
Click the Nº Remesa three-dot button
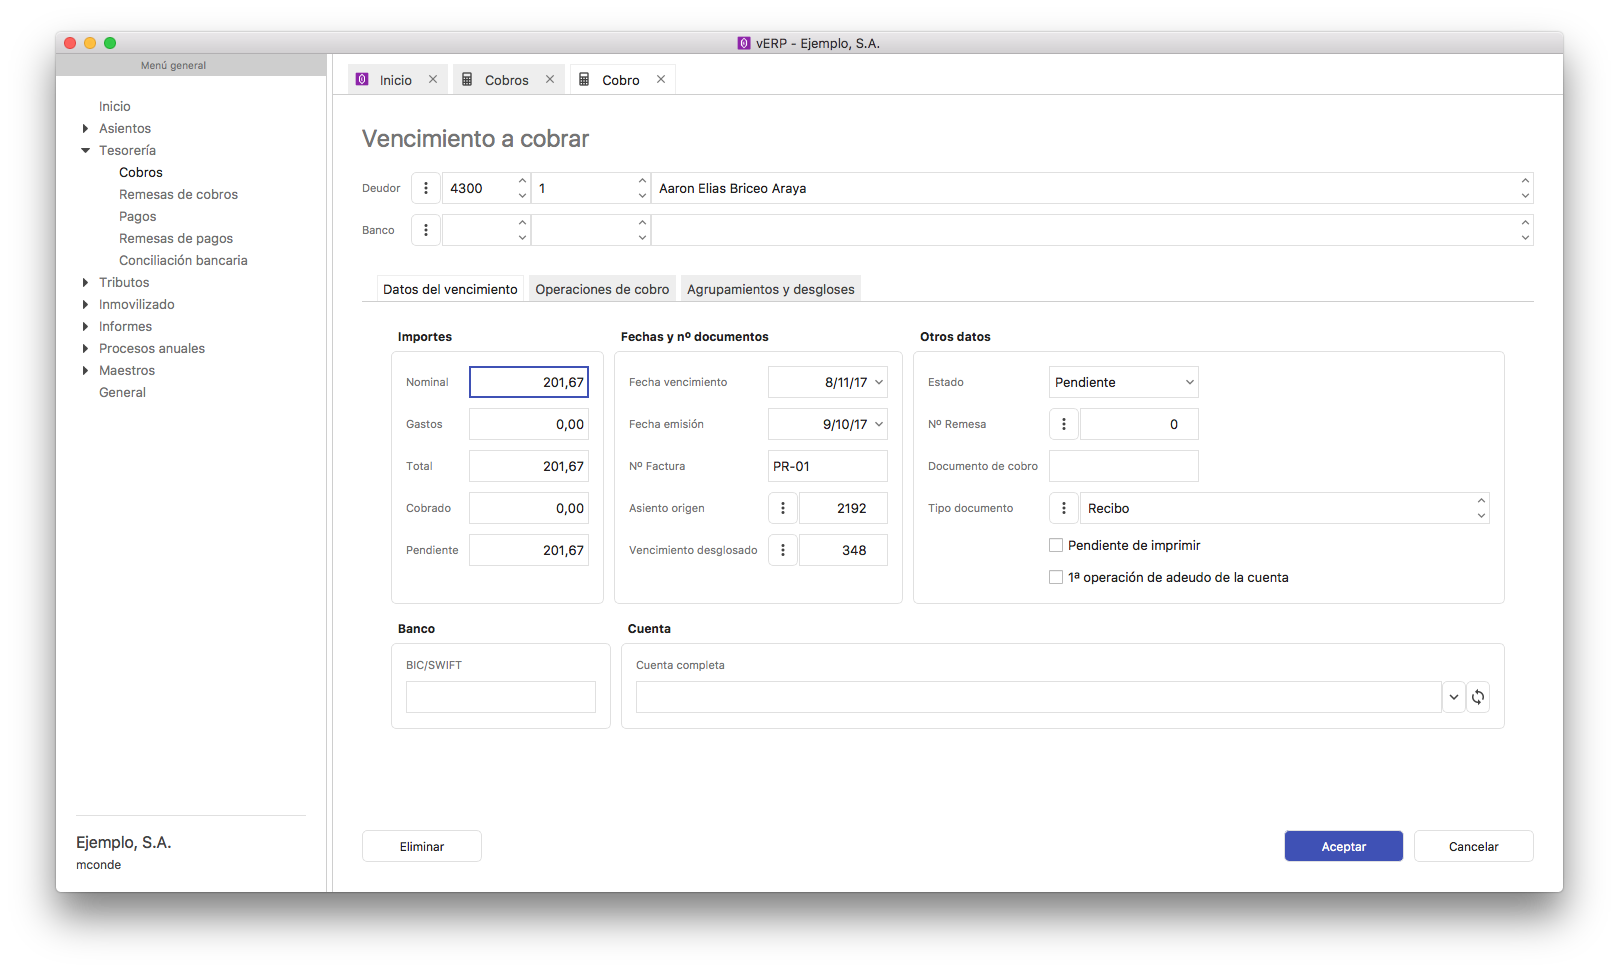pos(1064,424)
